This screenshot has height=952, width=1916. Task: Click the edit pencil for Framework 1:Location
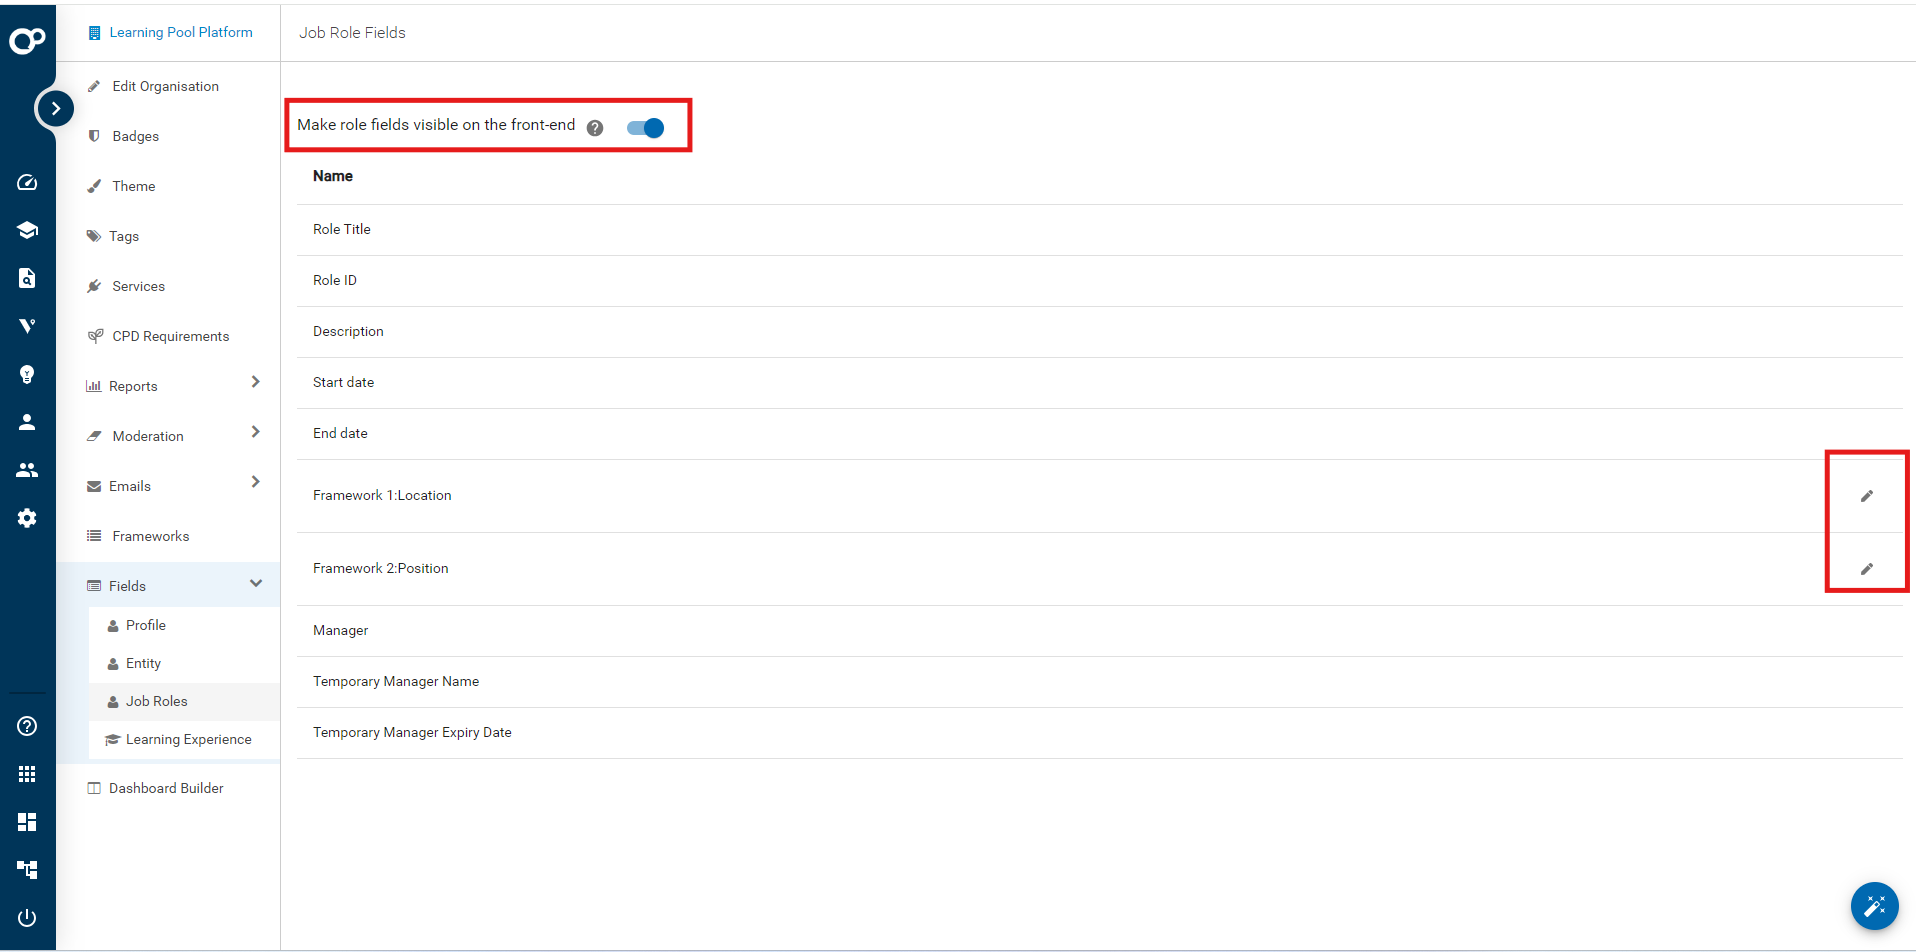point(1866,496)
